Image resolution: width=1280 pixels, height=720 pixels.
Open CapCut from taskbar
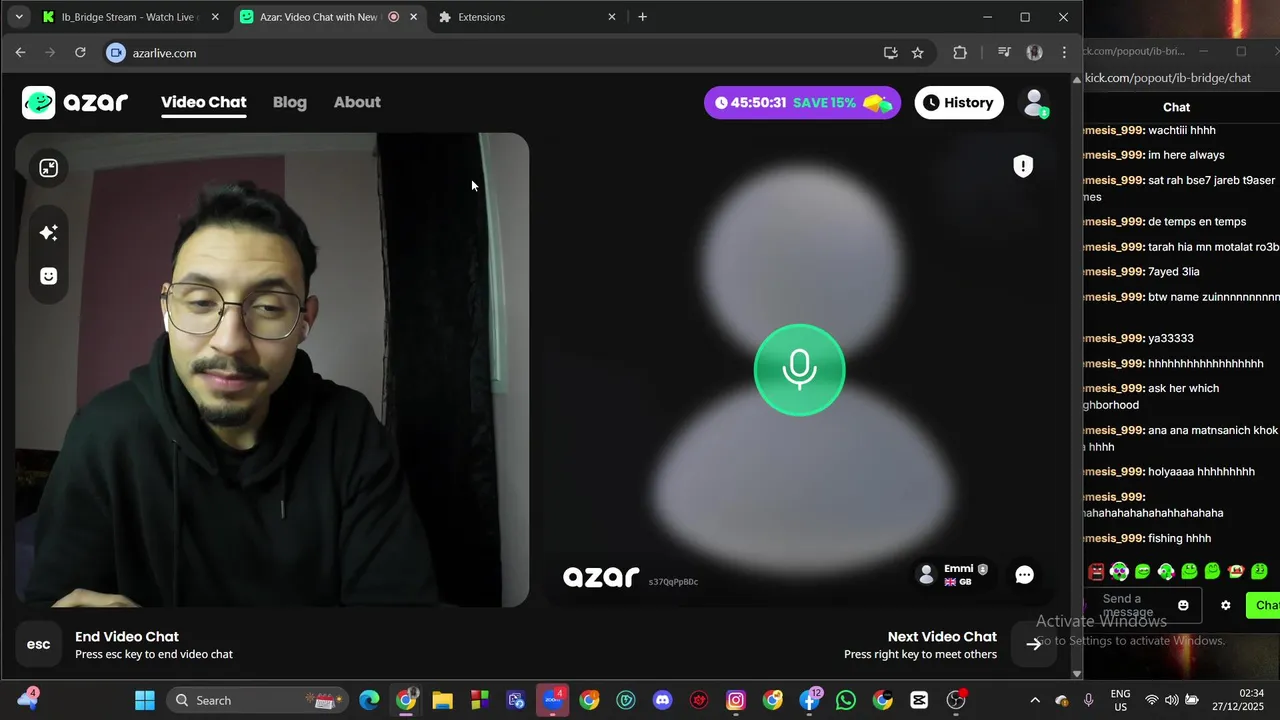click(919, 700)
